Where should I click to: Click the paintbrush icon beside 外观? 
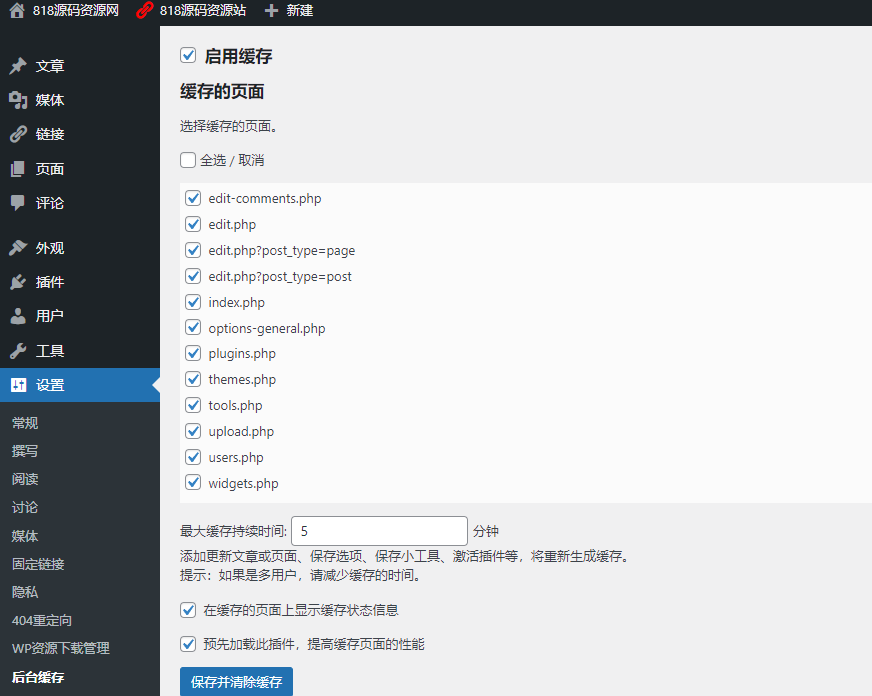[18, 248]
